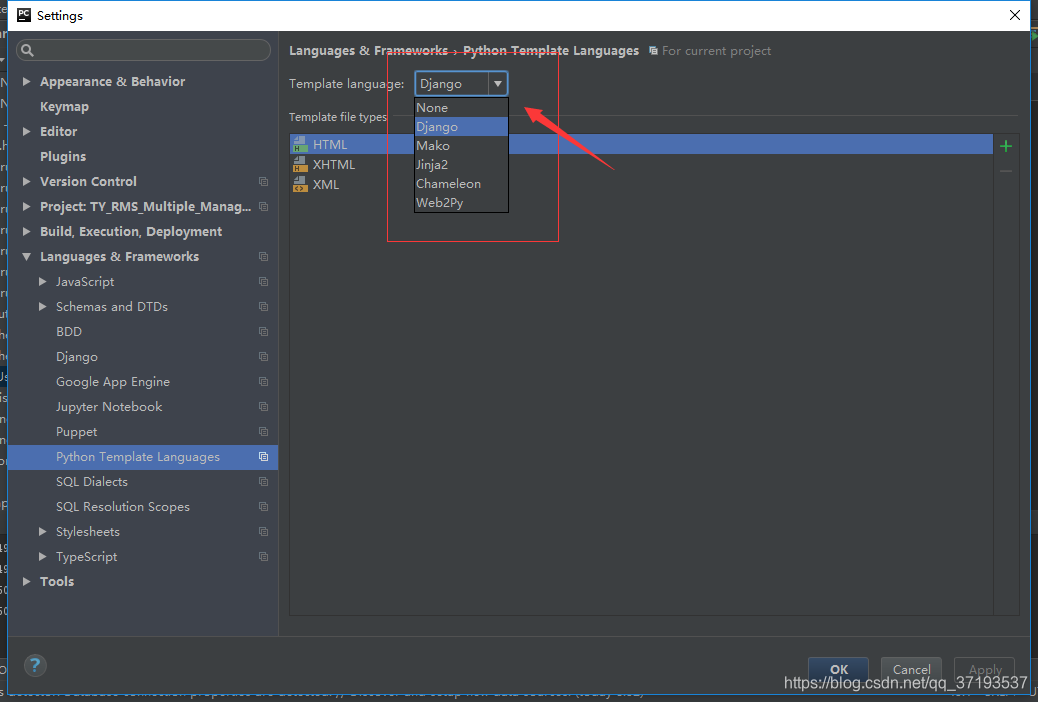The width and height of the screenshot is (1038, 702).
Task: Collapse the Languages & Frameworks section
Action: pyautogui.click(x=26, y=256)
